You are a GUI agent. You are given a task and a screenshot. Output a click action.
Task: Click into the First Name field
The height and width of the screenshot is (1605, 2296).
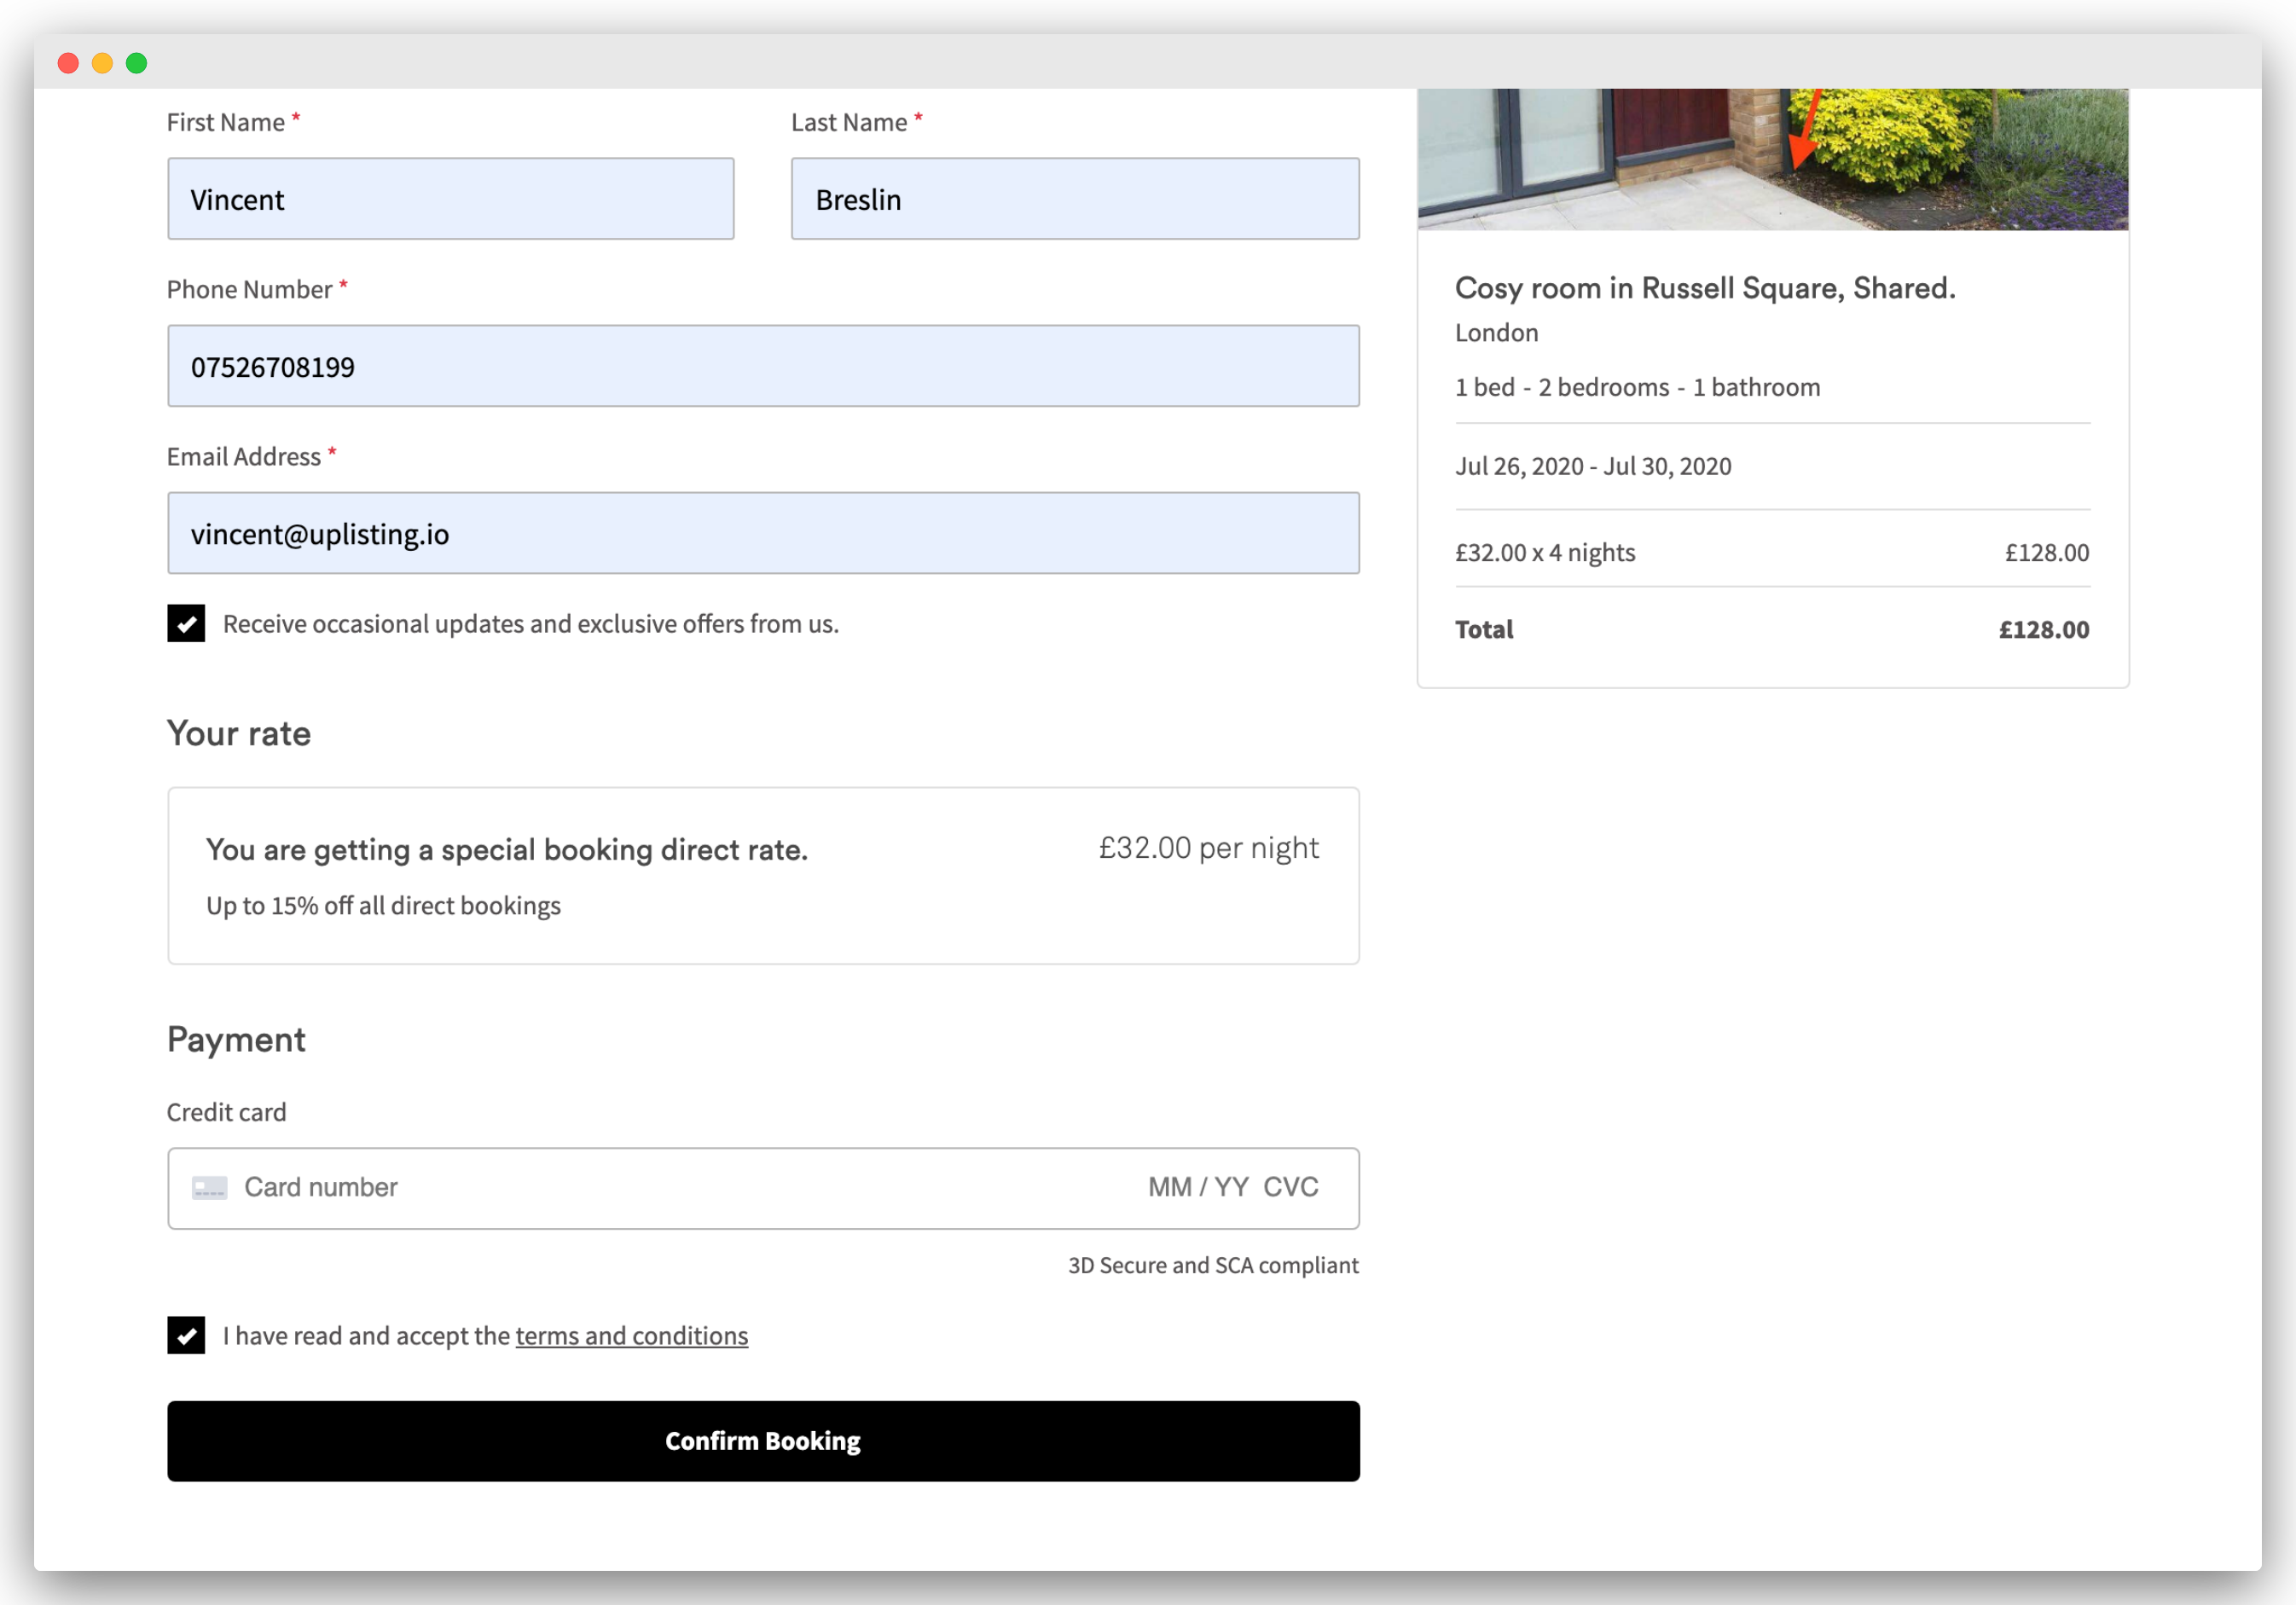coord(450,199)
